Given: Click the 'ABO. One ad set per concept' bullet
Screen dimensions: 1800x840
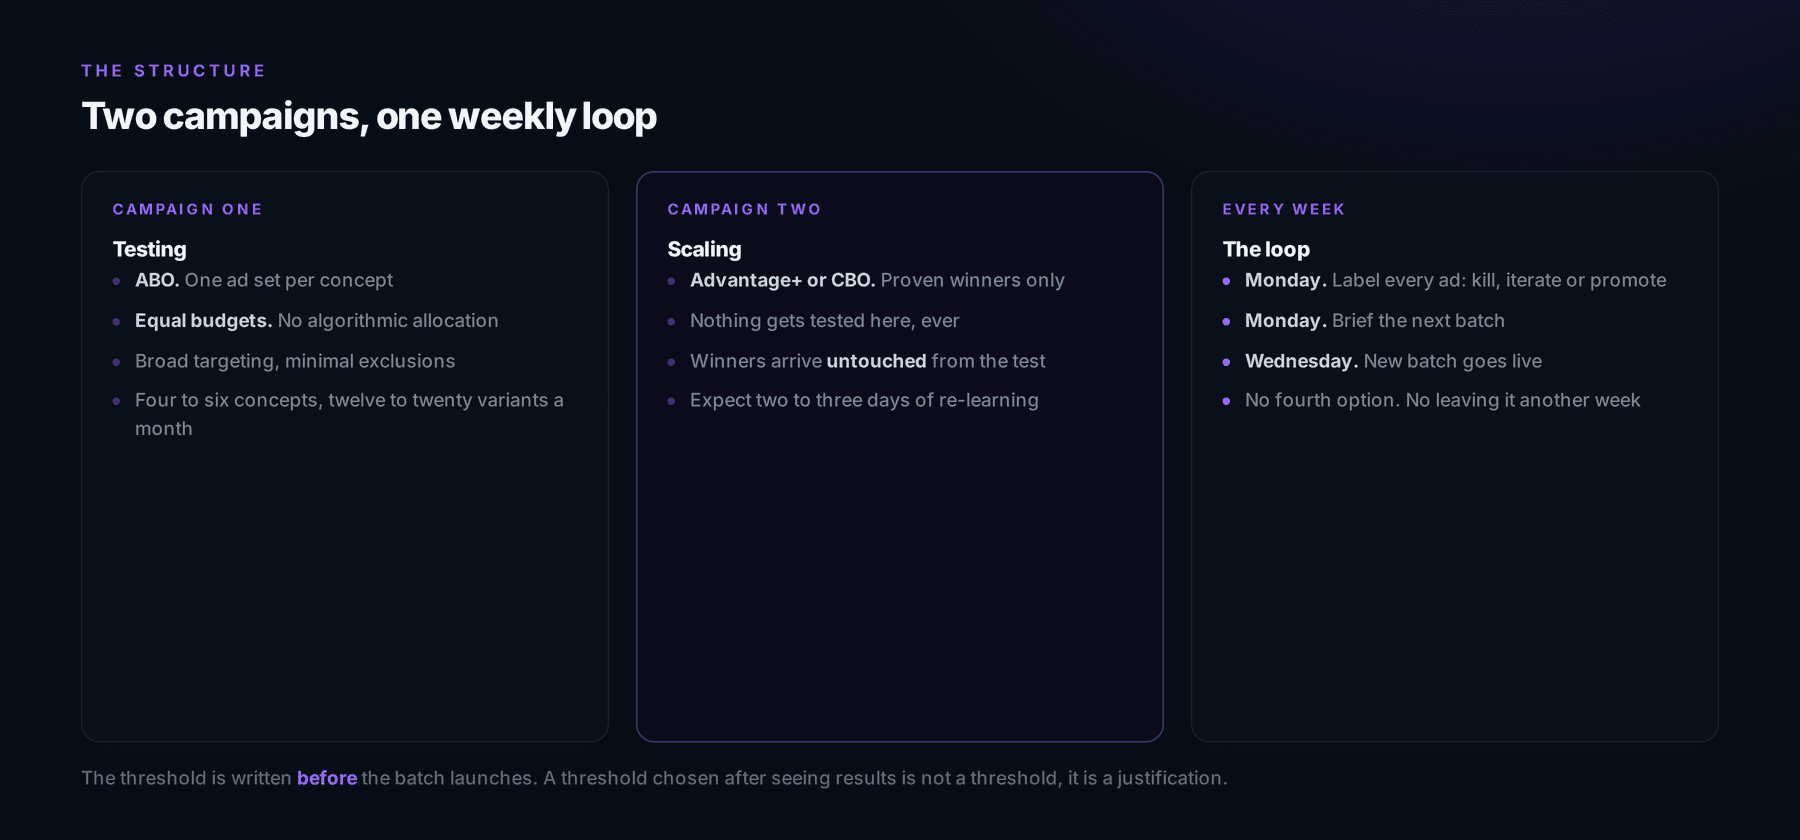Looking at the screenshot, I should tap(264, 280).
